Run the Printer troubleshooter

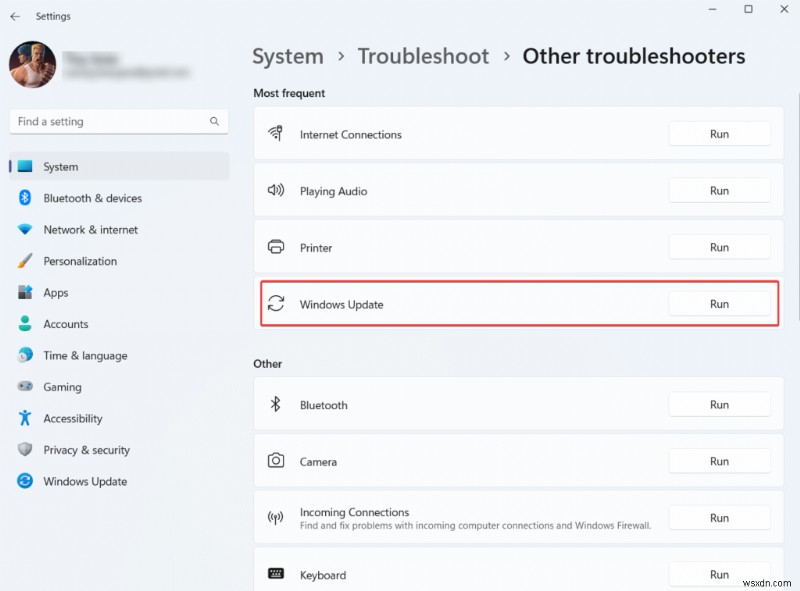click(x=719, y=247)
